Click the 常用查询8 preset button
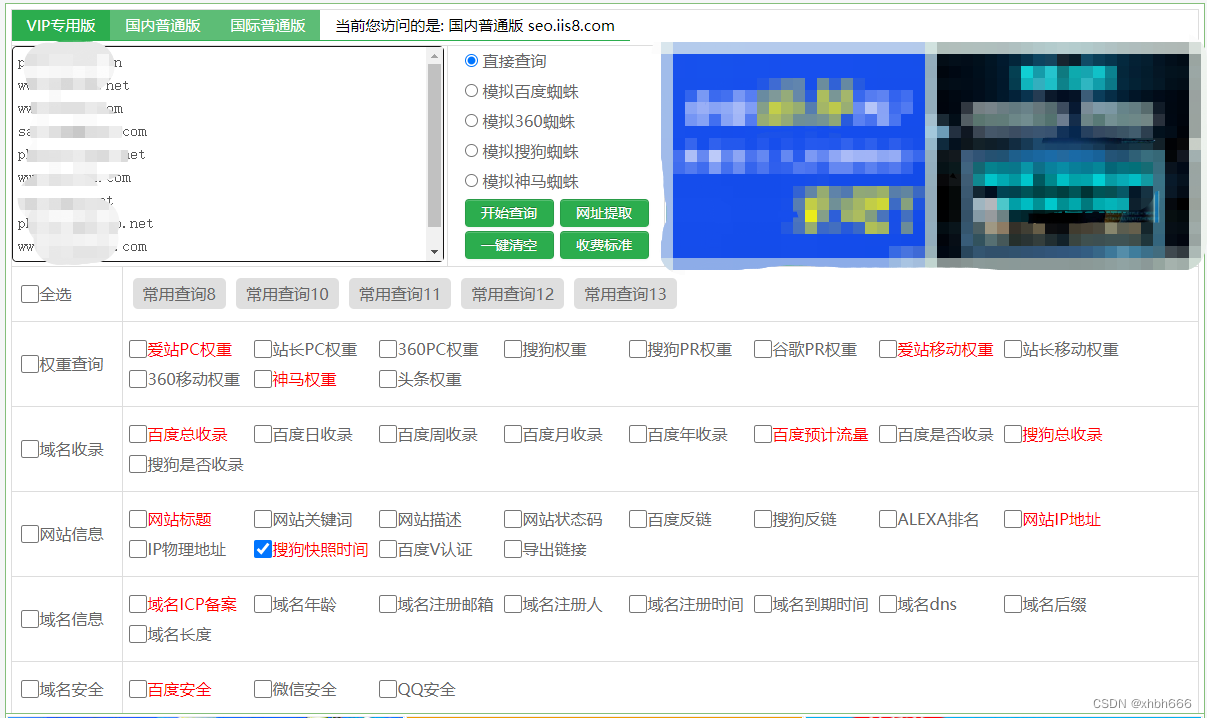 (x=179, y=294)
